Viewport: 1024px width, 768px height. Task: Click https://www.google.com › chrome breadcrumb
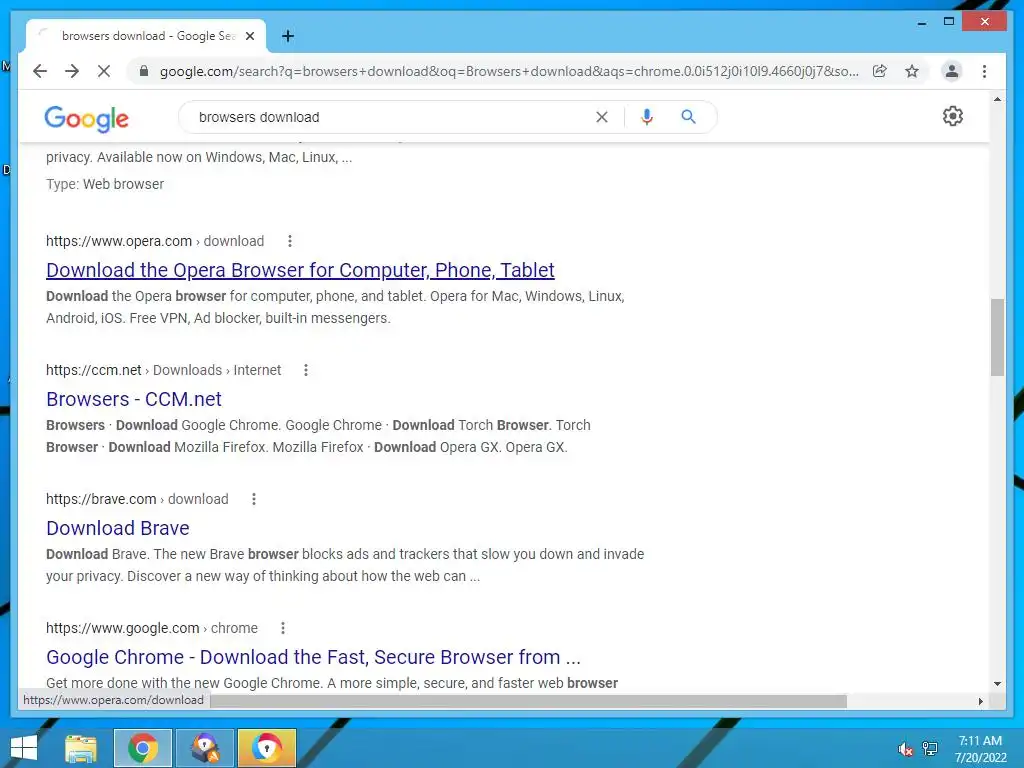click(152, 628)
